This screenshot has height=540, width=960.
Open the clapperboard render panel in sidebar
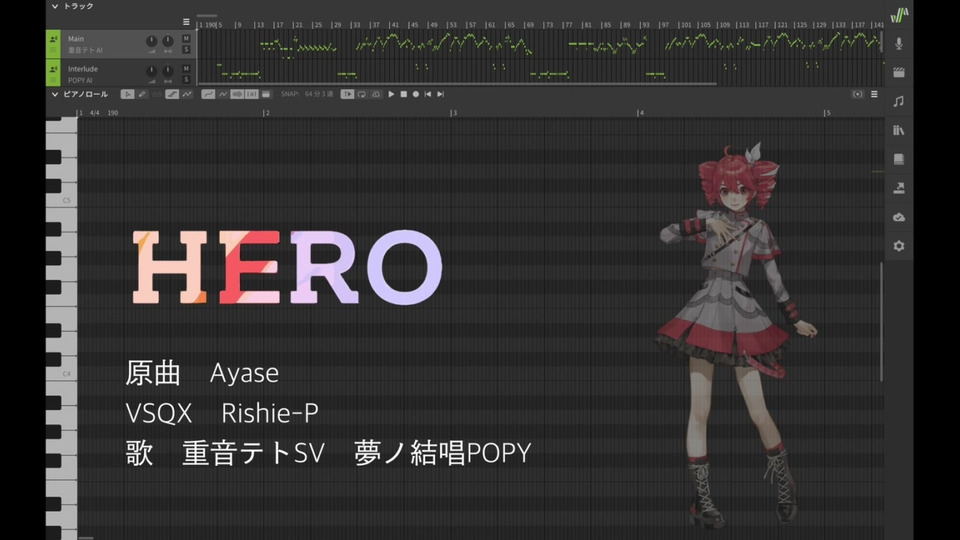pyautogui.click(x=899, y=72)
